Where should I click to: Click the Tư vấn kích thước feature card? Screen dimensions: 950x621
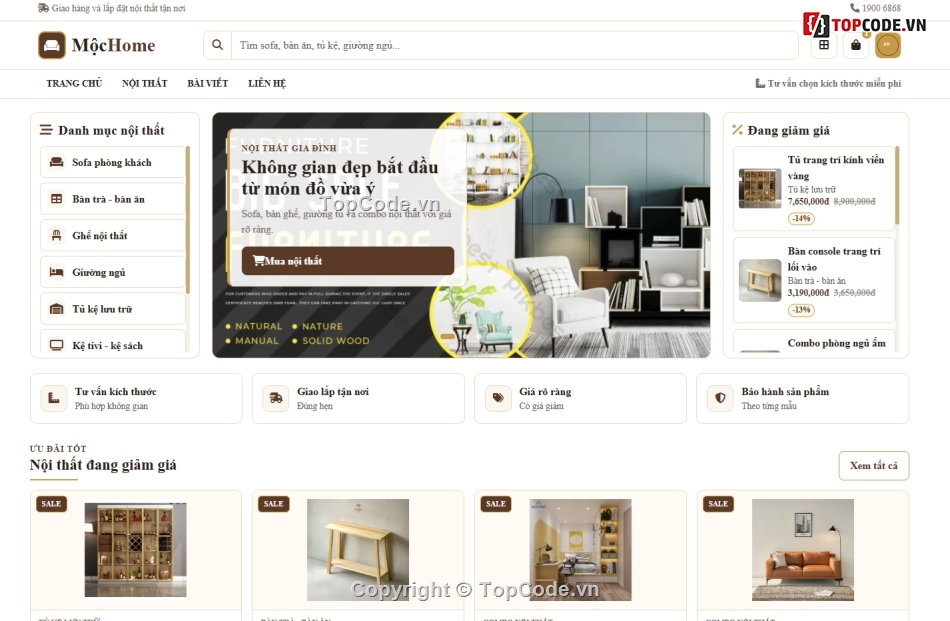pyautogui.click(x=136, y=399)
